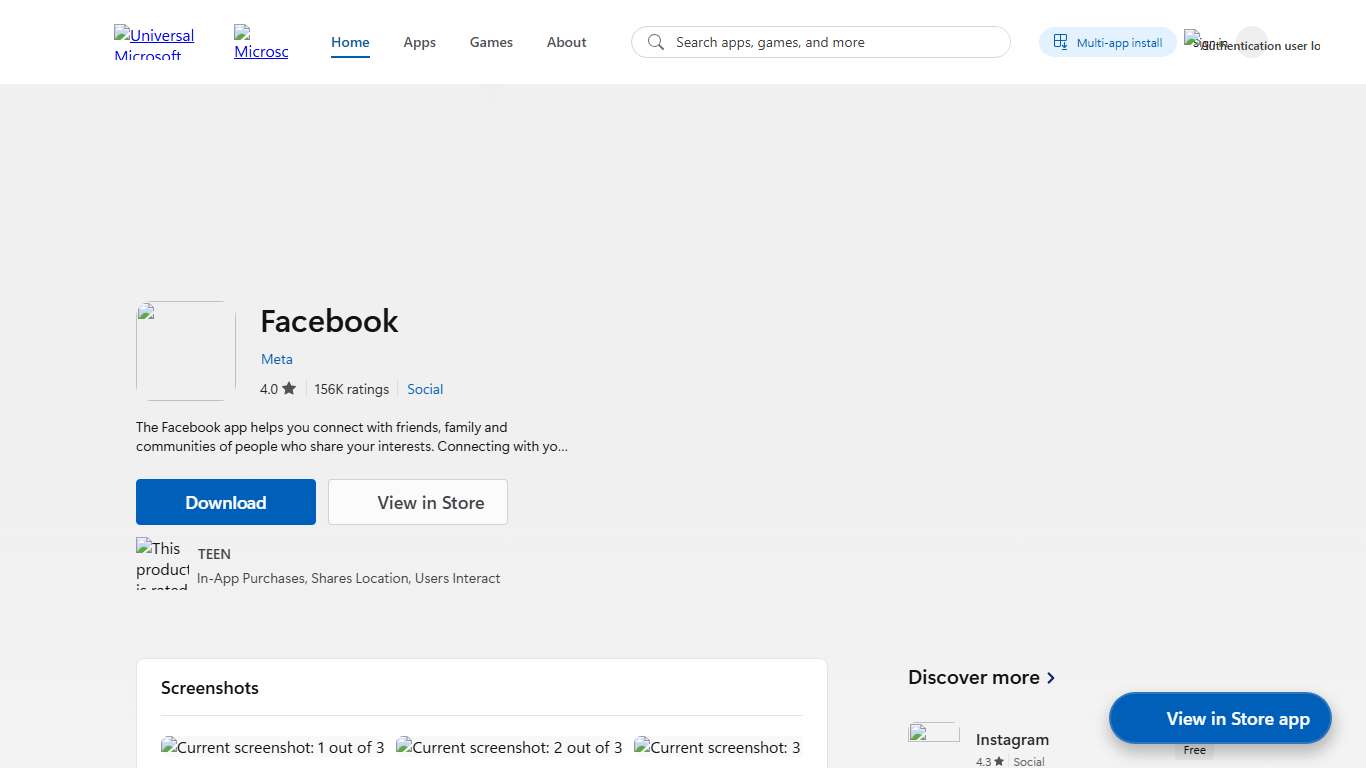Click the TEEN rating badge
The image size is (1366, 768).
tap(160, 563)
